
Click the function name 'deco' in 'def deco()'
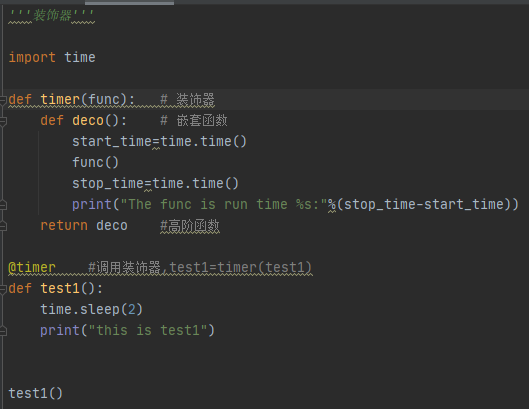tap(88, 120)
